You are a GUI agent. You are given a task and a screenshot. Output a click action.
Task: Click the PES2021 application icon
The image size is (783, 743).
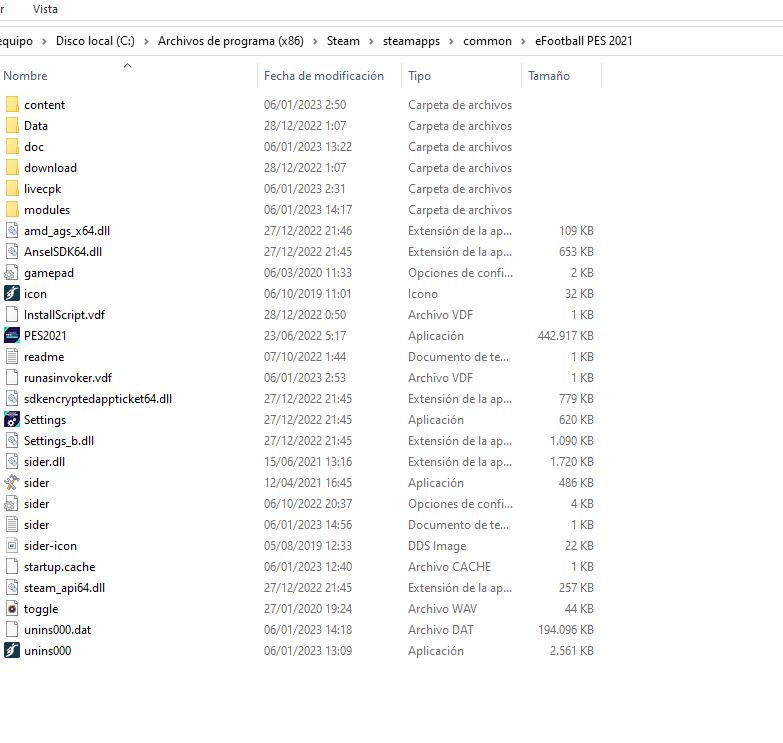pyautogui.click(x=11, y=335)
